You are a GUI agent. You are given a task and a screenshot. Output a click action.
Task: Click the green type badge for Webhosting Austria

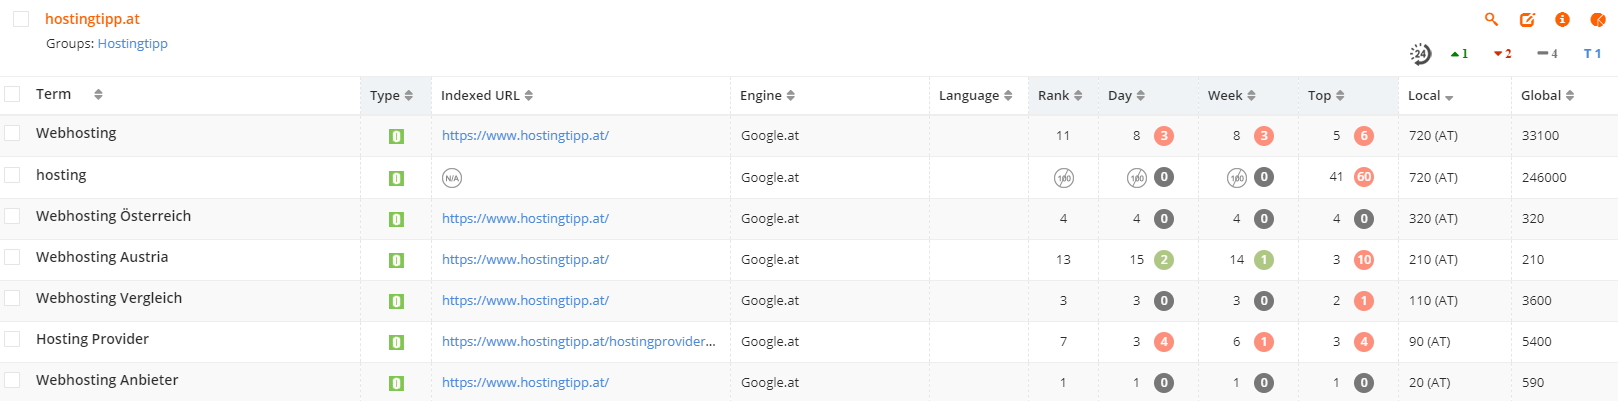396,260
